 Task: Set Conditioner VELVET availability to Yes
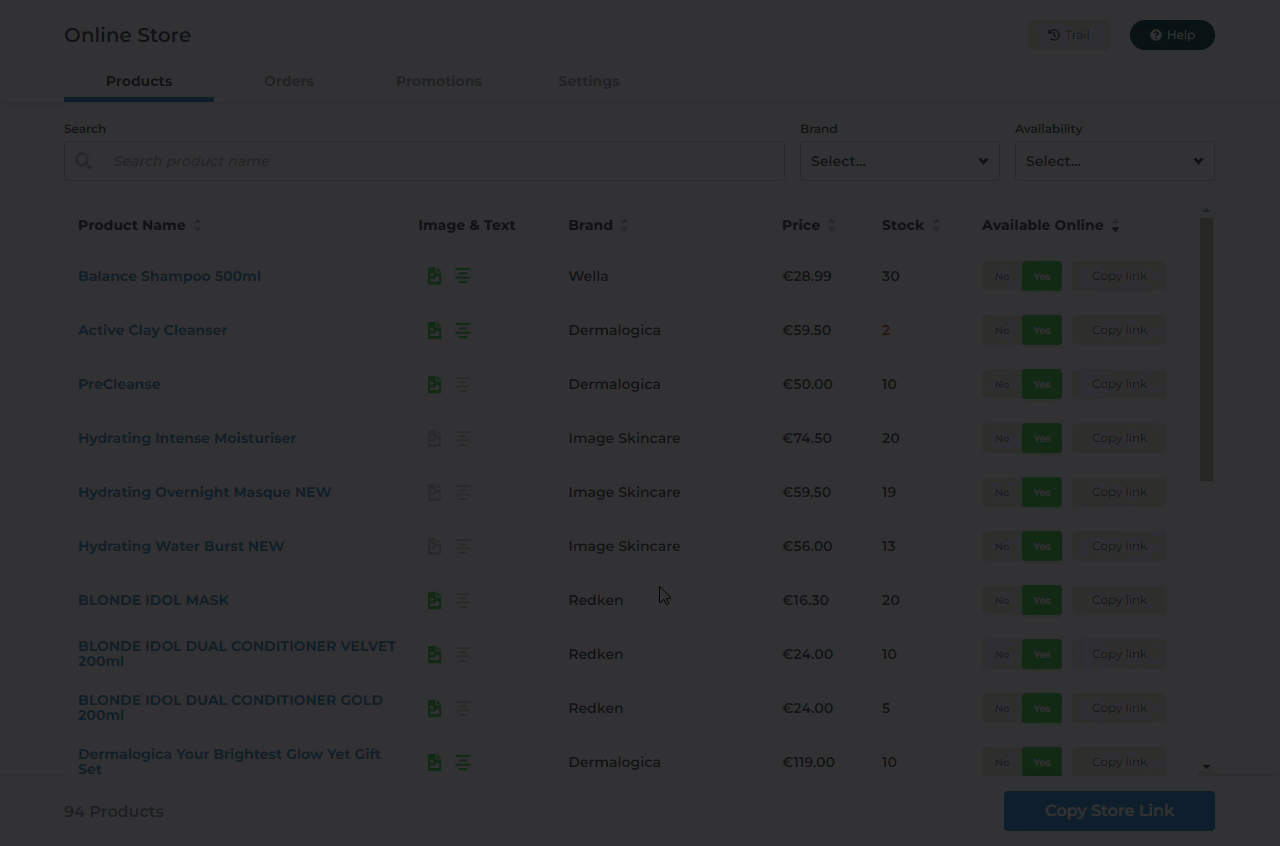pyautogui.click(x=1042, y=654)
